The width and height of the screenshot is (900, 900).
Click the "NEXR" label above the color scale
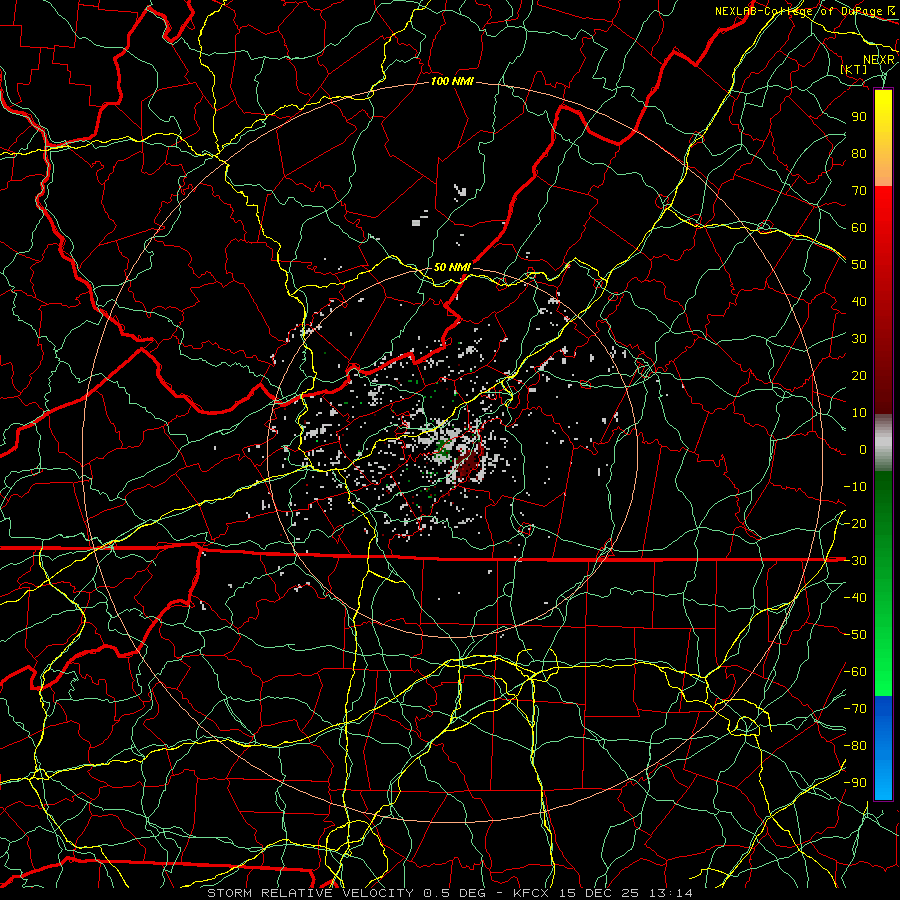[x=879, y=60]
